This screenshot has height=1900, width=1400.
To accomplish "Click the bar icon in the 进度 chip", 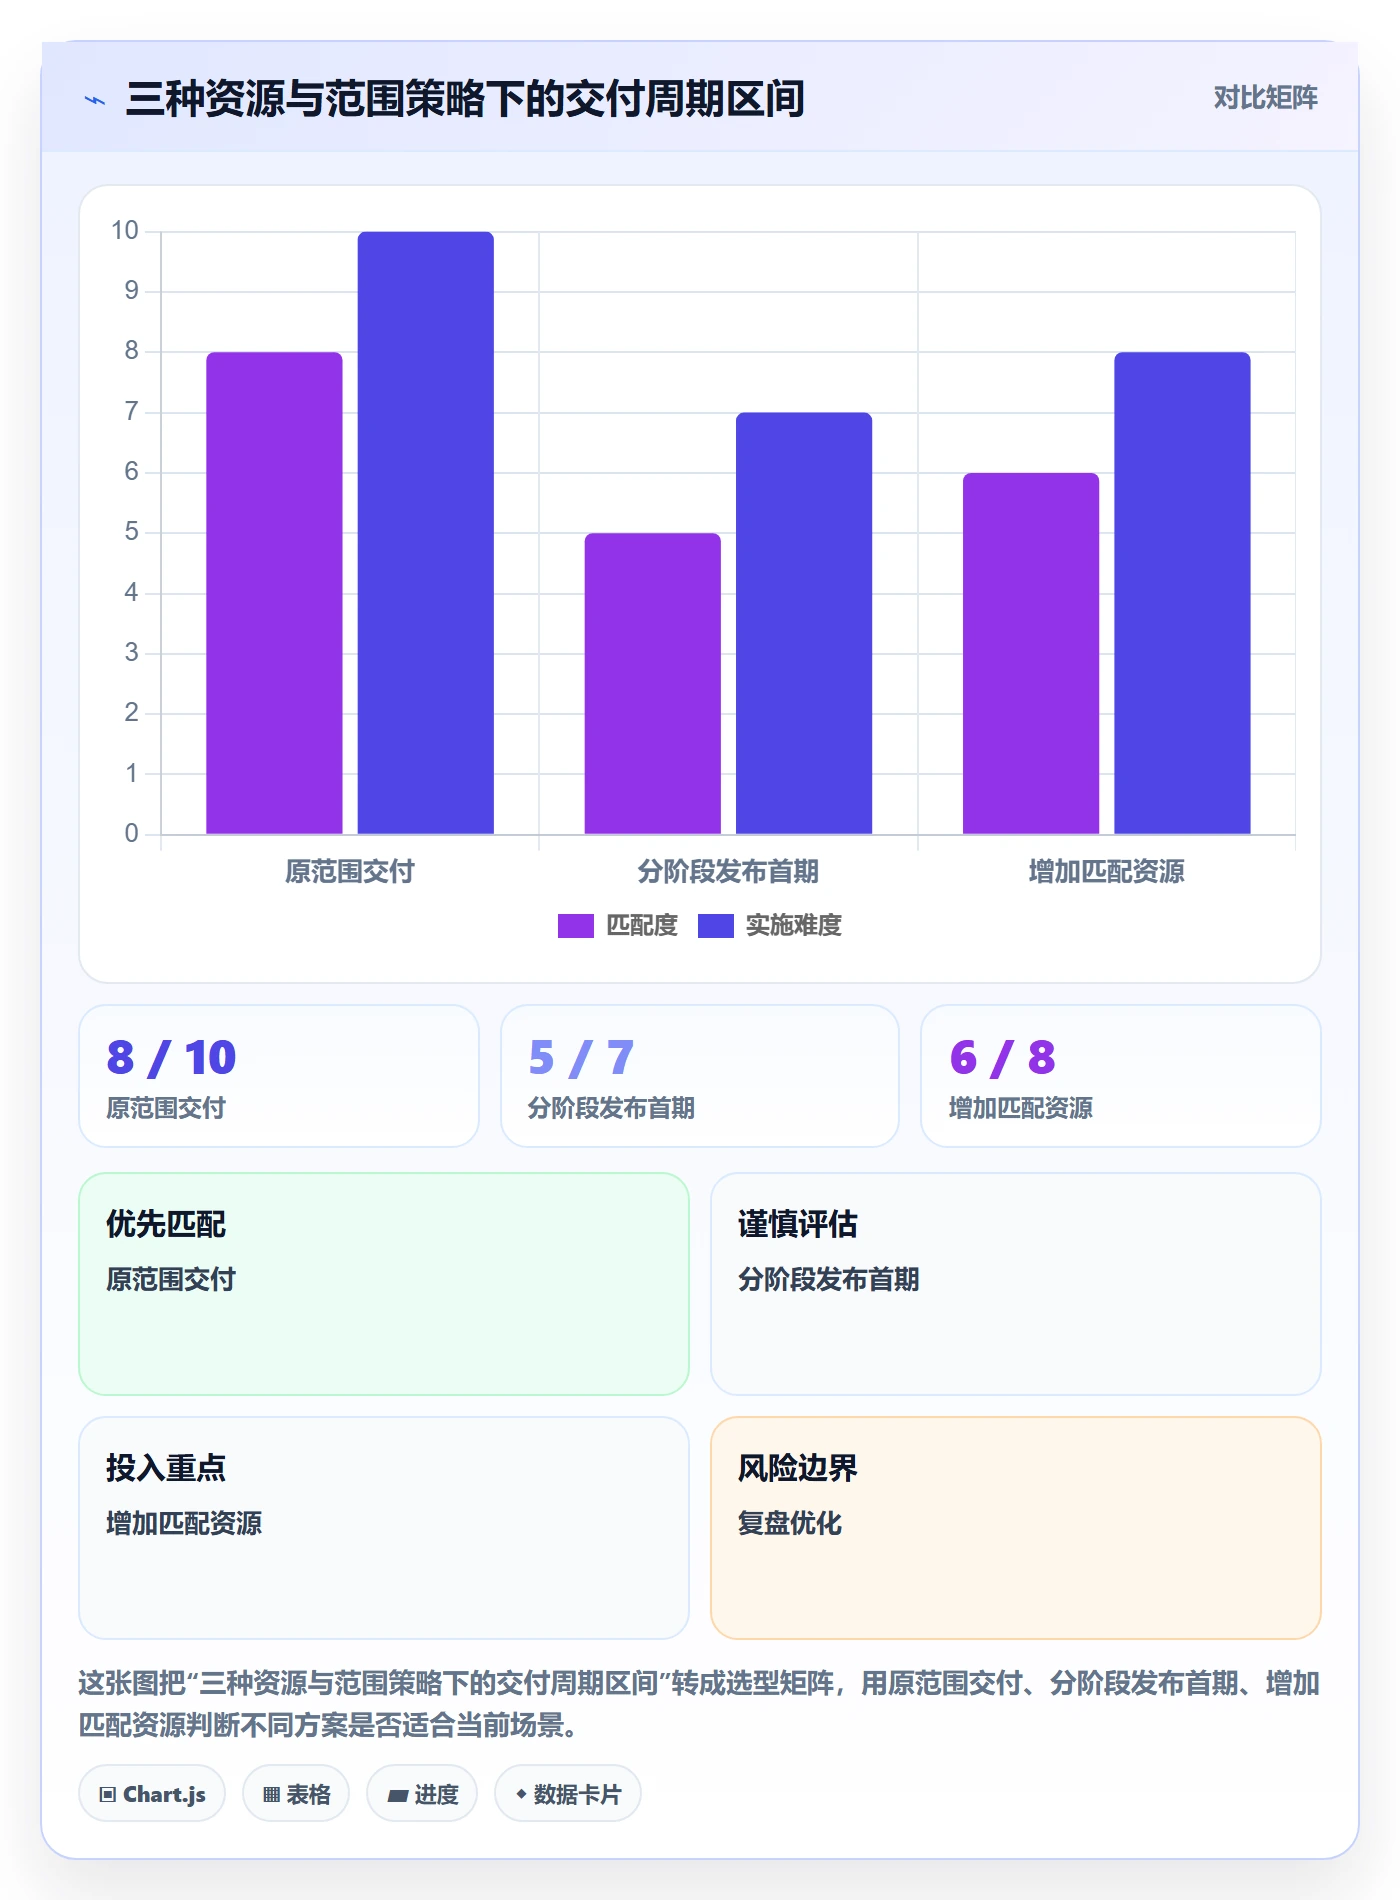I will pyautogui.click(x=397, y=1796).
